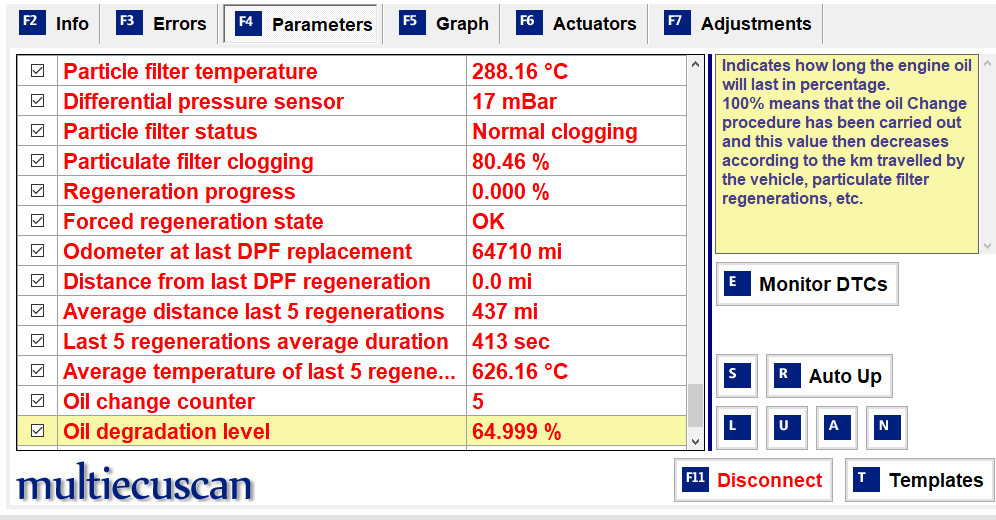Click the parameter list scroll-down arrow
Image resolution: width=996 pixels, height=520 pixels.
695,441
